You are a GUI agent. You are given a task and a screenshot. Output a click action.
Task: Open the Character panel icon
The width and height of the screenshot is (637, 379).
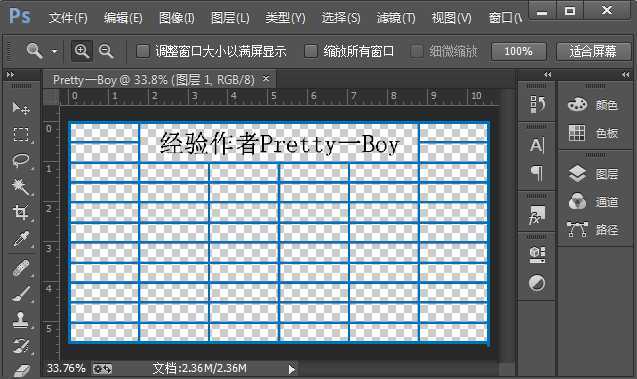(x=537, y=145)
